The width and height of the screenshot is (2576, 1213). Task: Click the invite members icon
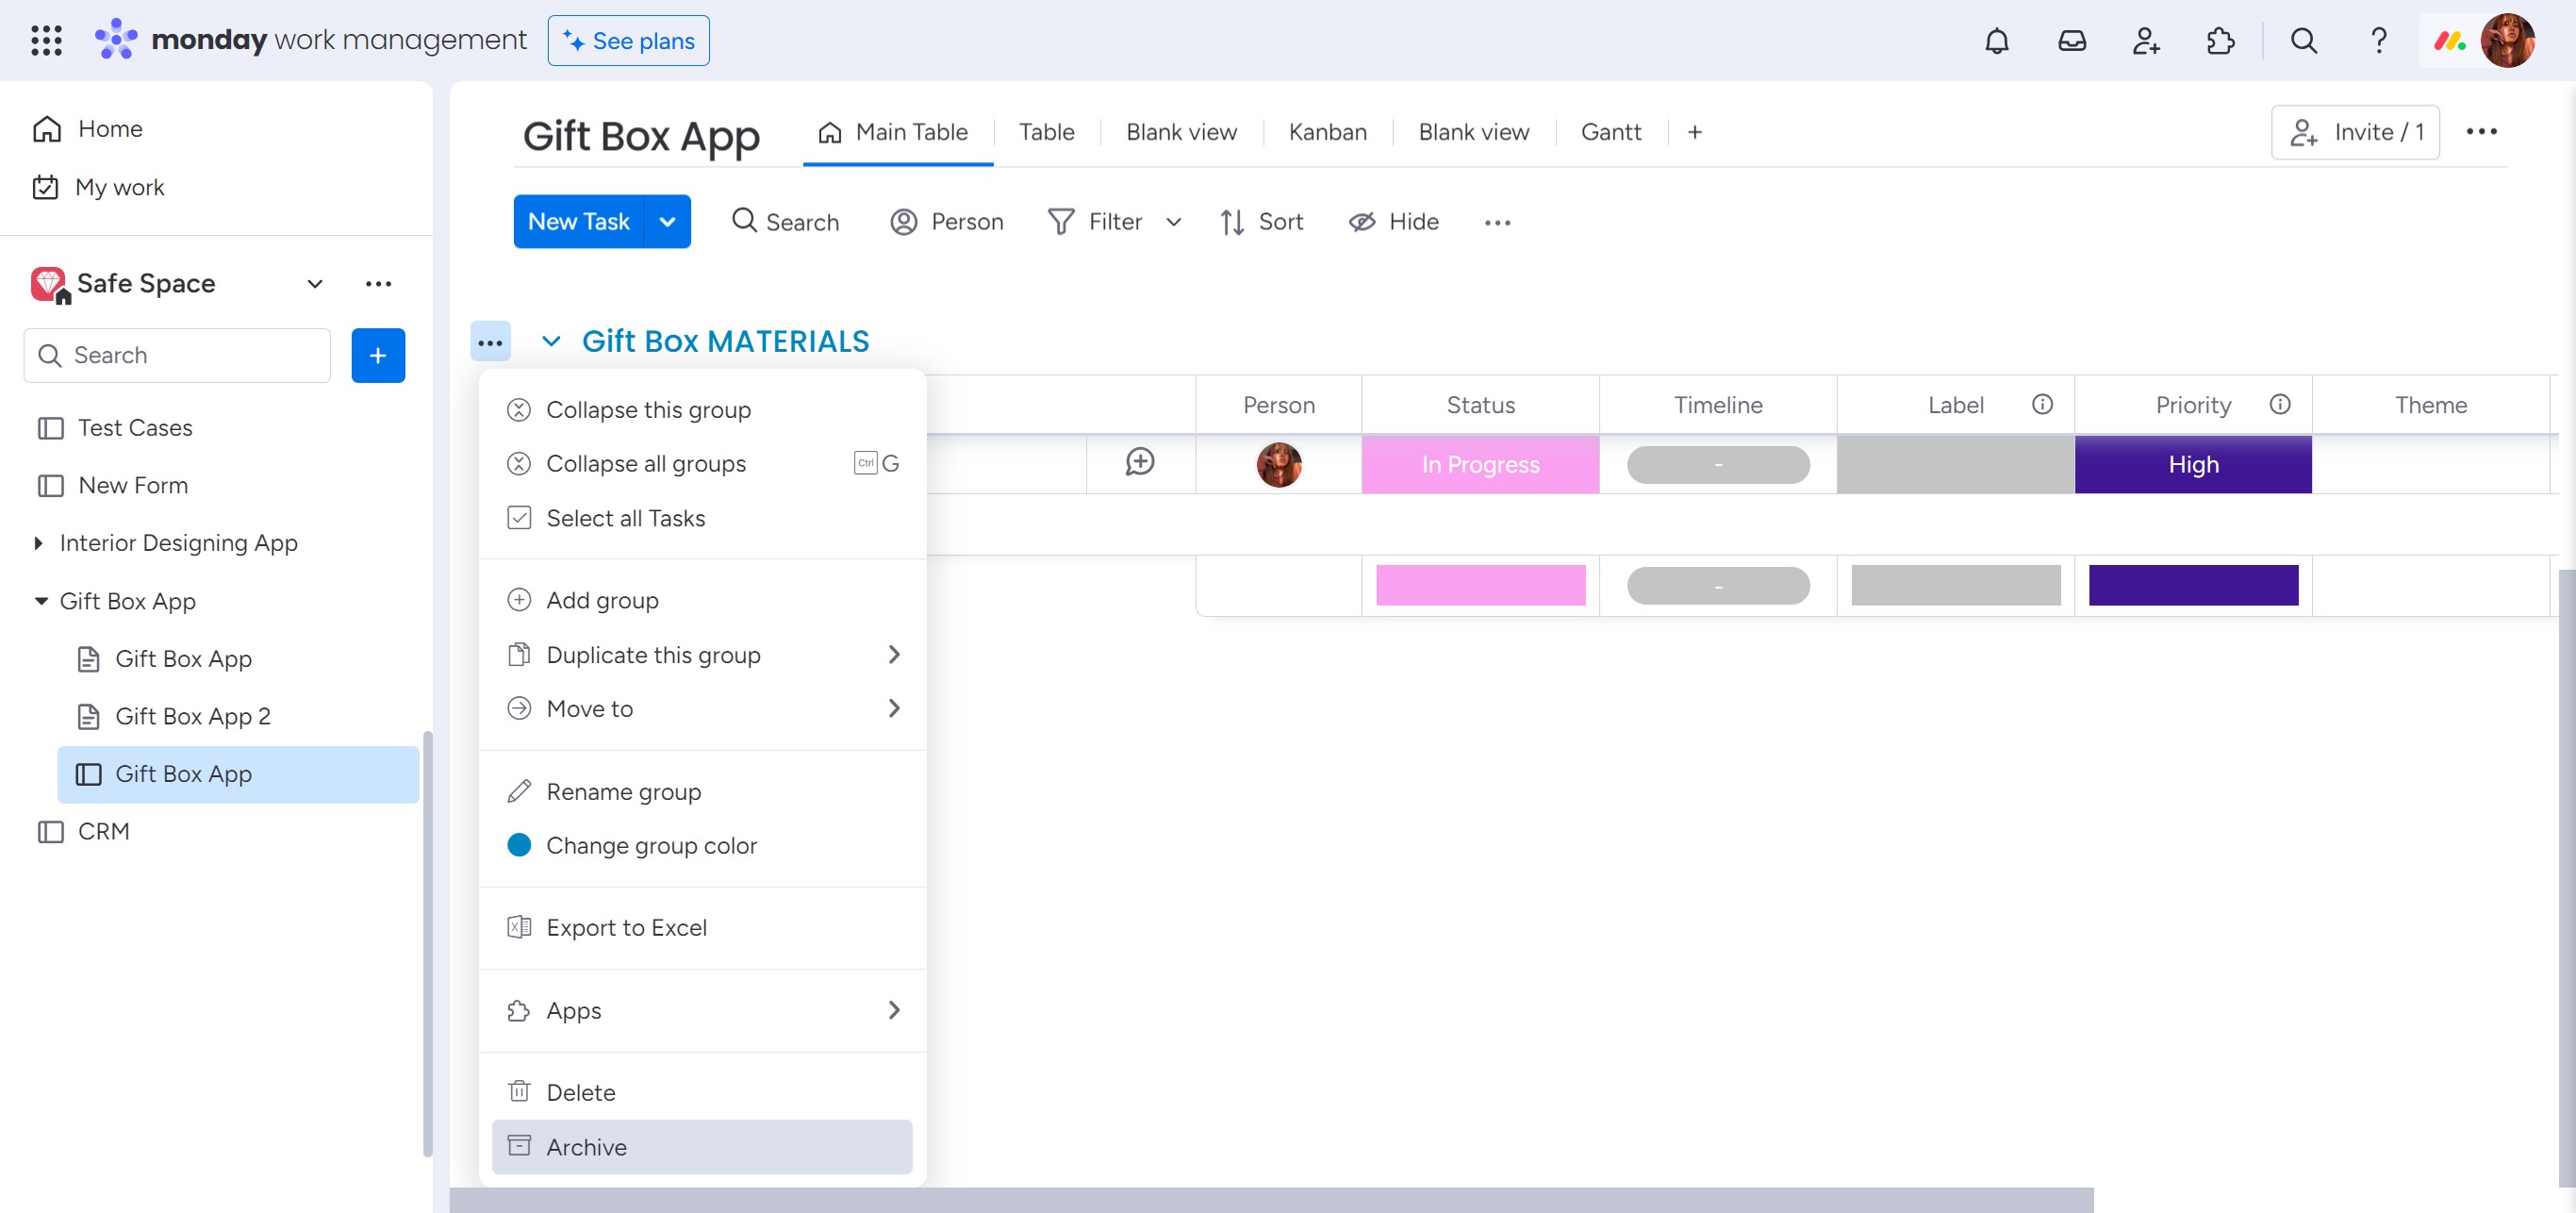2145,41
